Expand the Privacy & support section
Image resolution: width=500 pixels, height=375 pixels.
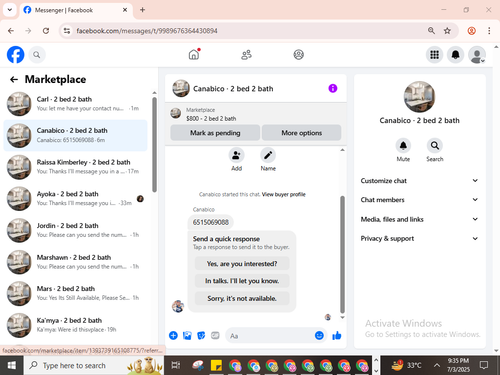pyautogui.click(x=419, y=238)
